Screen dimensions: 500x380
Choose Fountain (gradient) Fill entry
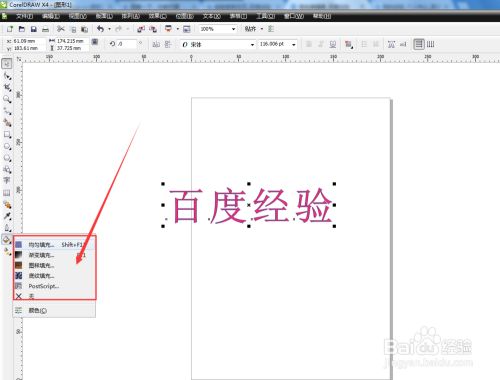pyautogui.click(x=54, y=255)
